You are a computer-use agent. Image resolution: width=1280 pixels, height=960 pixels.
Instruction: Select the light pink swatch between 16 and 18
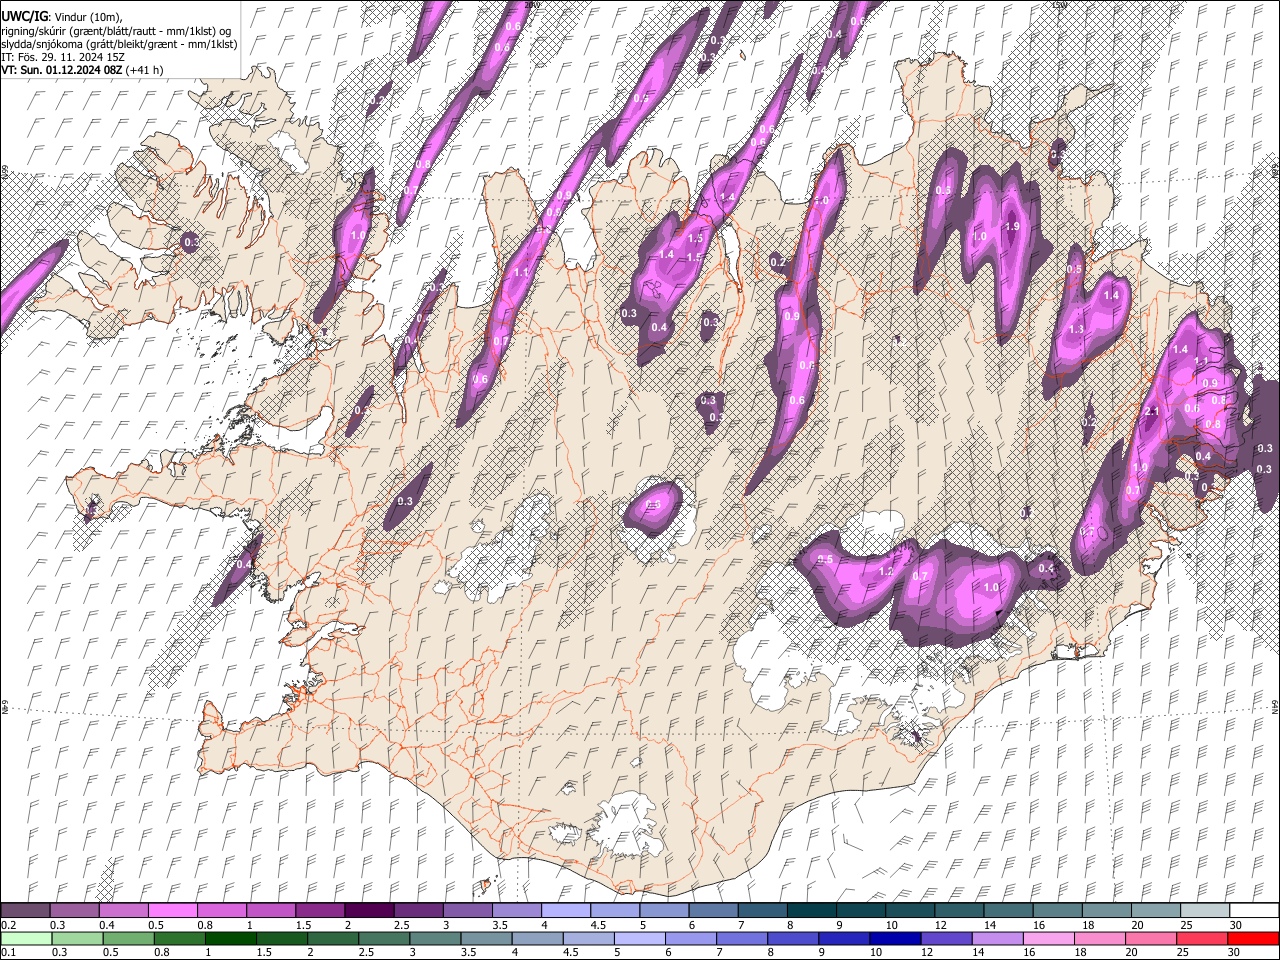pos(1049,938)
